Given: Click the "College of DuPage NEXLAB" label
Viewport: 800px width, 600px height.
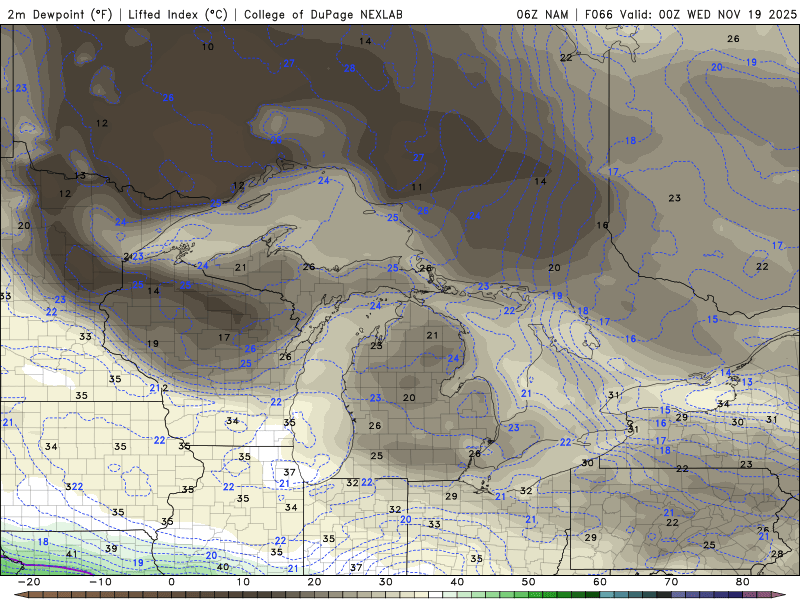Looking at the screenshot, I should click(323, 14).
